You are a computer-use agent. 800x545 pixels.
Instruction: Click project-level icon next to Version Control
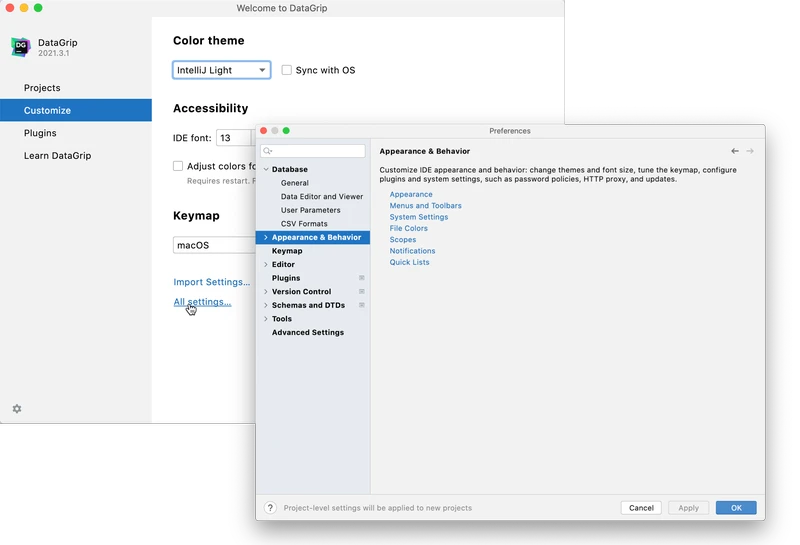coord(362,291)
